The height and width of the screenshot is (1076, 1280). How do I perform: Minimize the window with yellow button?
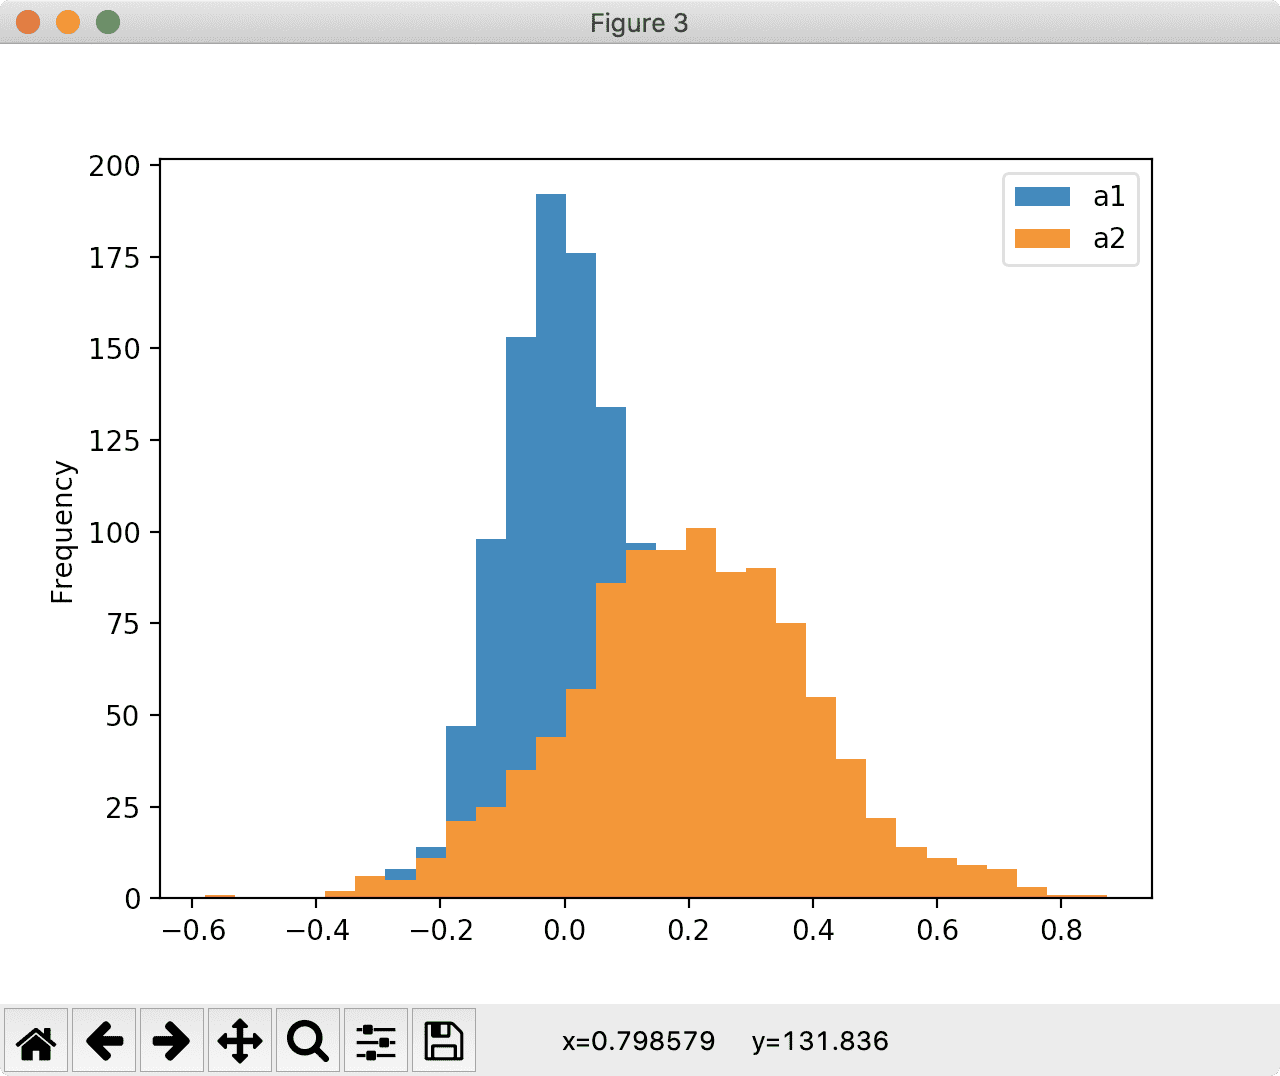point(68,22)
